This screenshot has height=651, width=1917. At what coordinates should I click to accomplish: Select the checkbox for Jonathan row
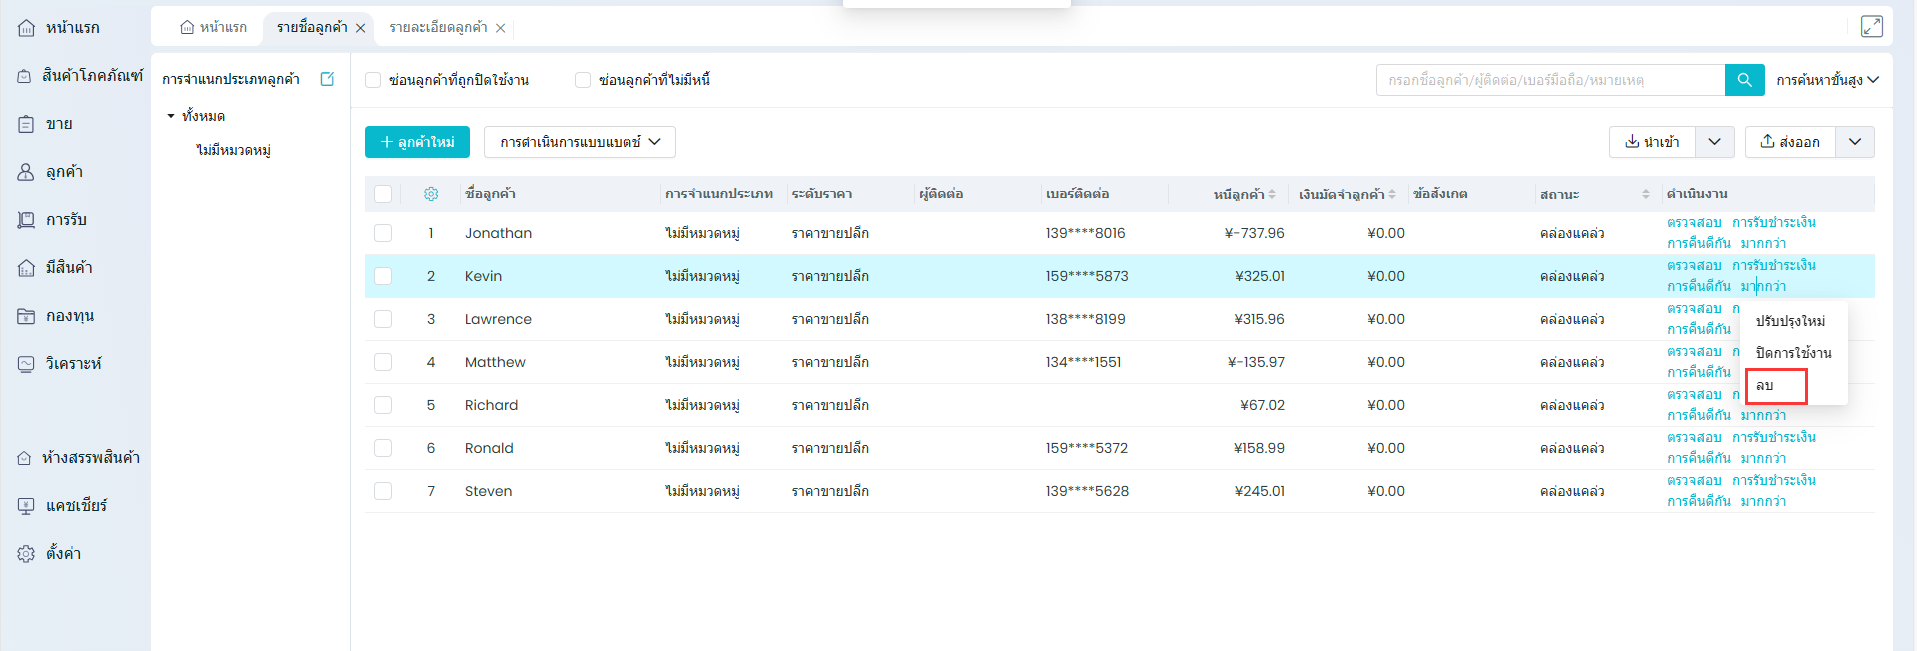[383, 233]
